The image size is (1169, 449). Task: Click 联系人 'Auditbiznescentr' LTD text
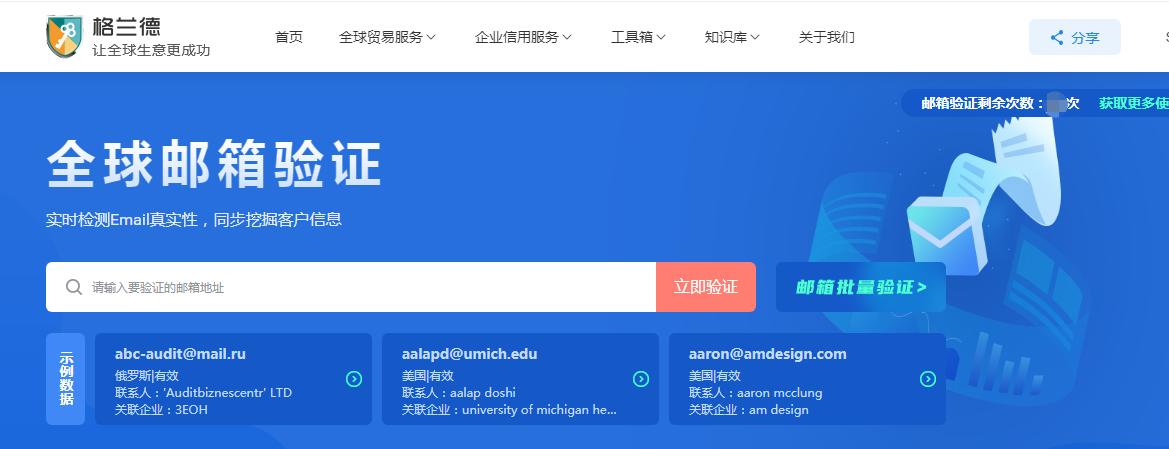204,392
